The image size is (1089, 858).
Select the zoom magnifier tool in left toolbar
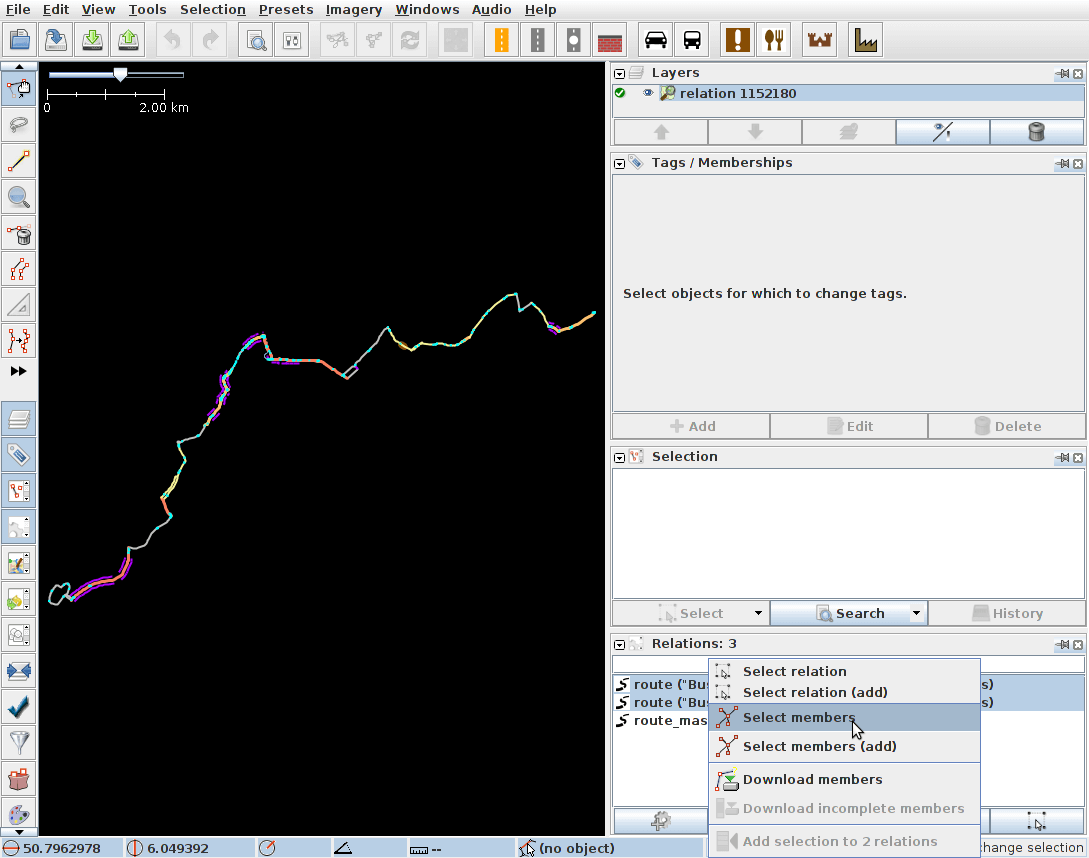pyautogui.click(x=19, y=197)
